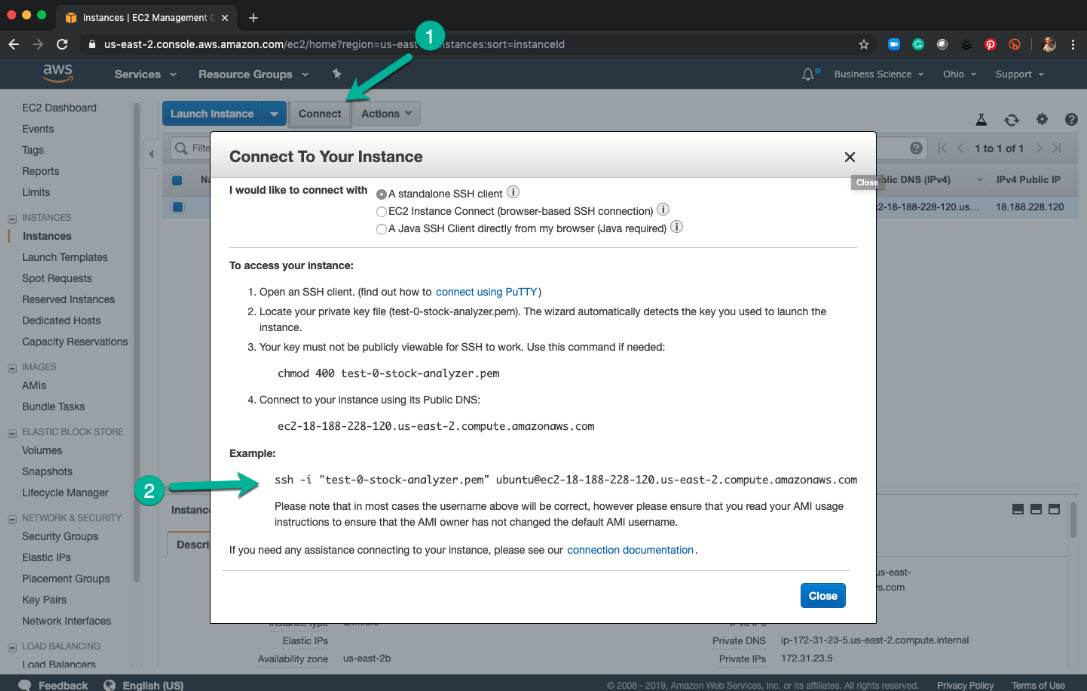Open the Chrome three-dot menu

(1073, 44)
